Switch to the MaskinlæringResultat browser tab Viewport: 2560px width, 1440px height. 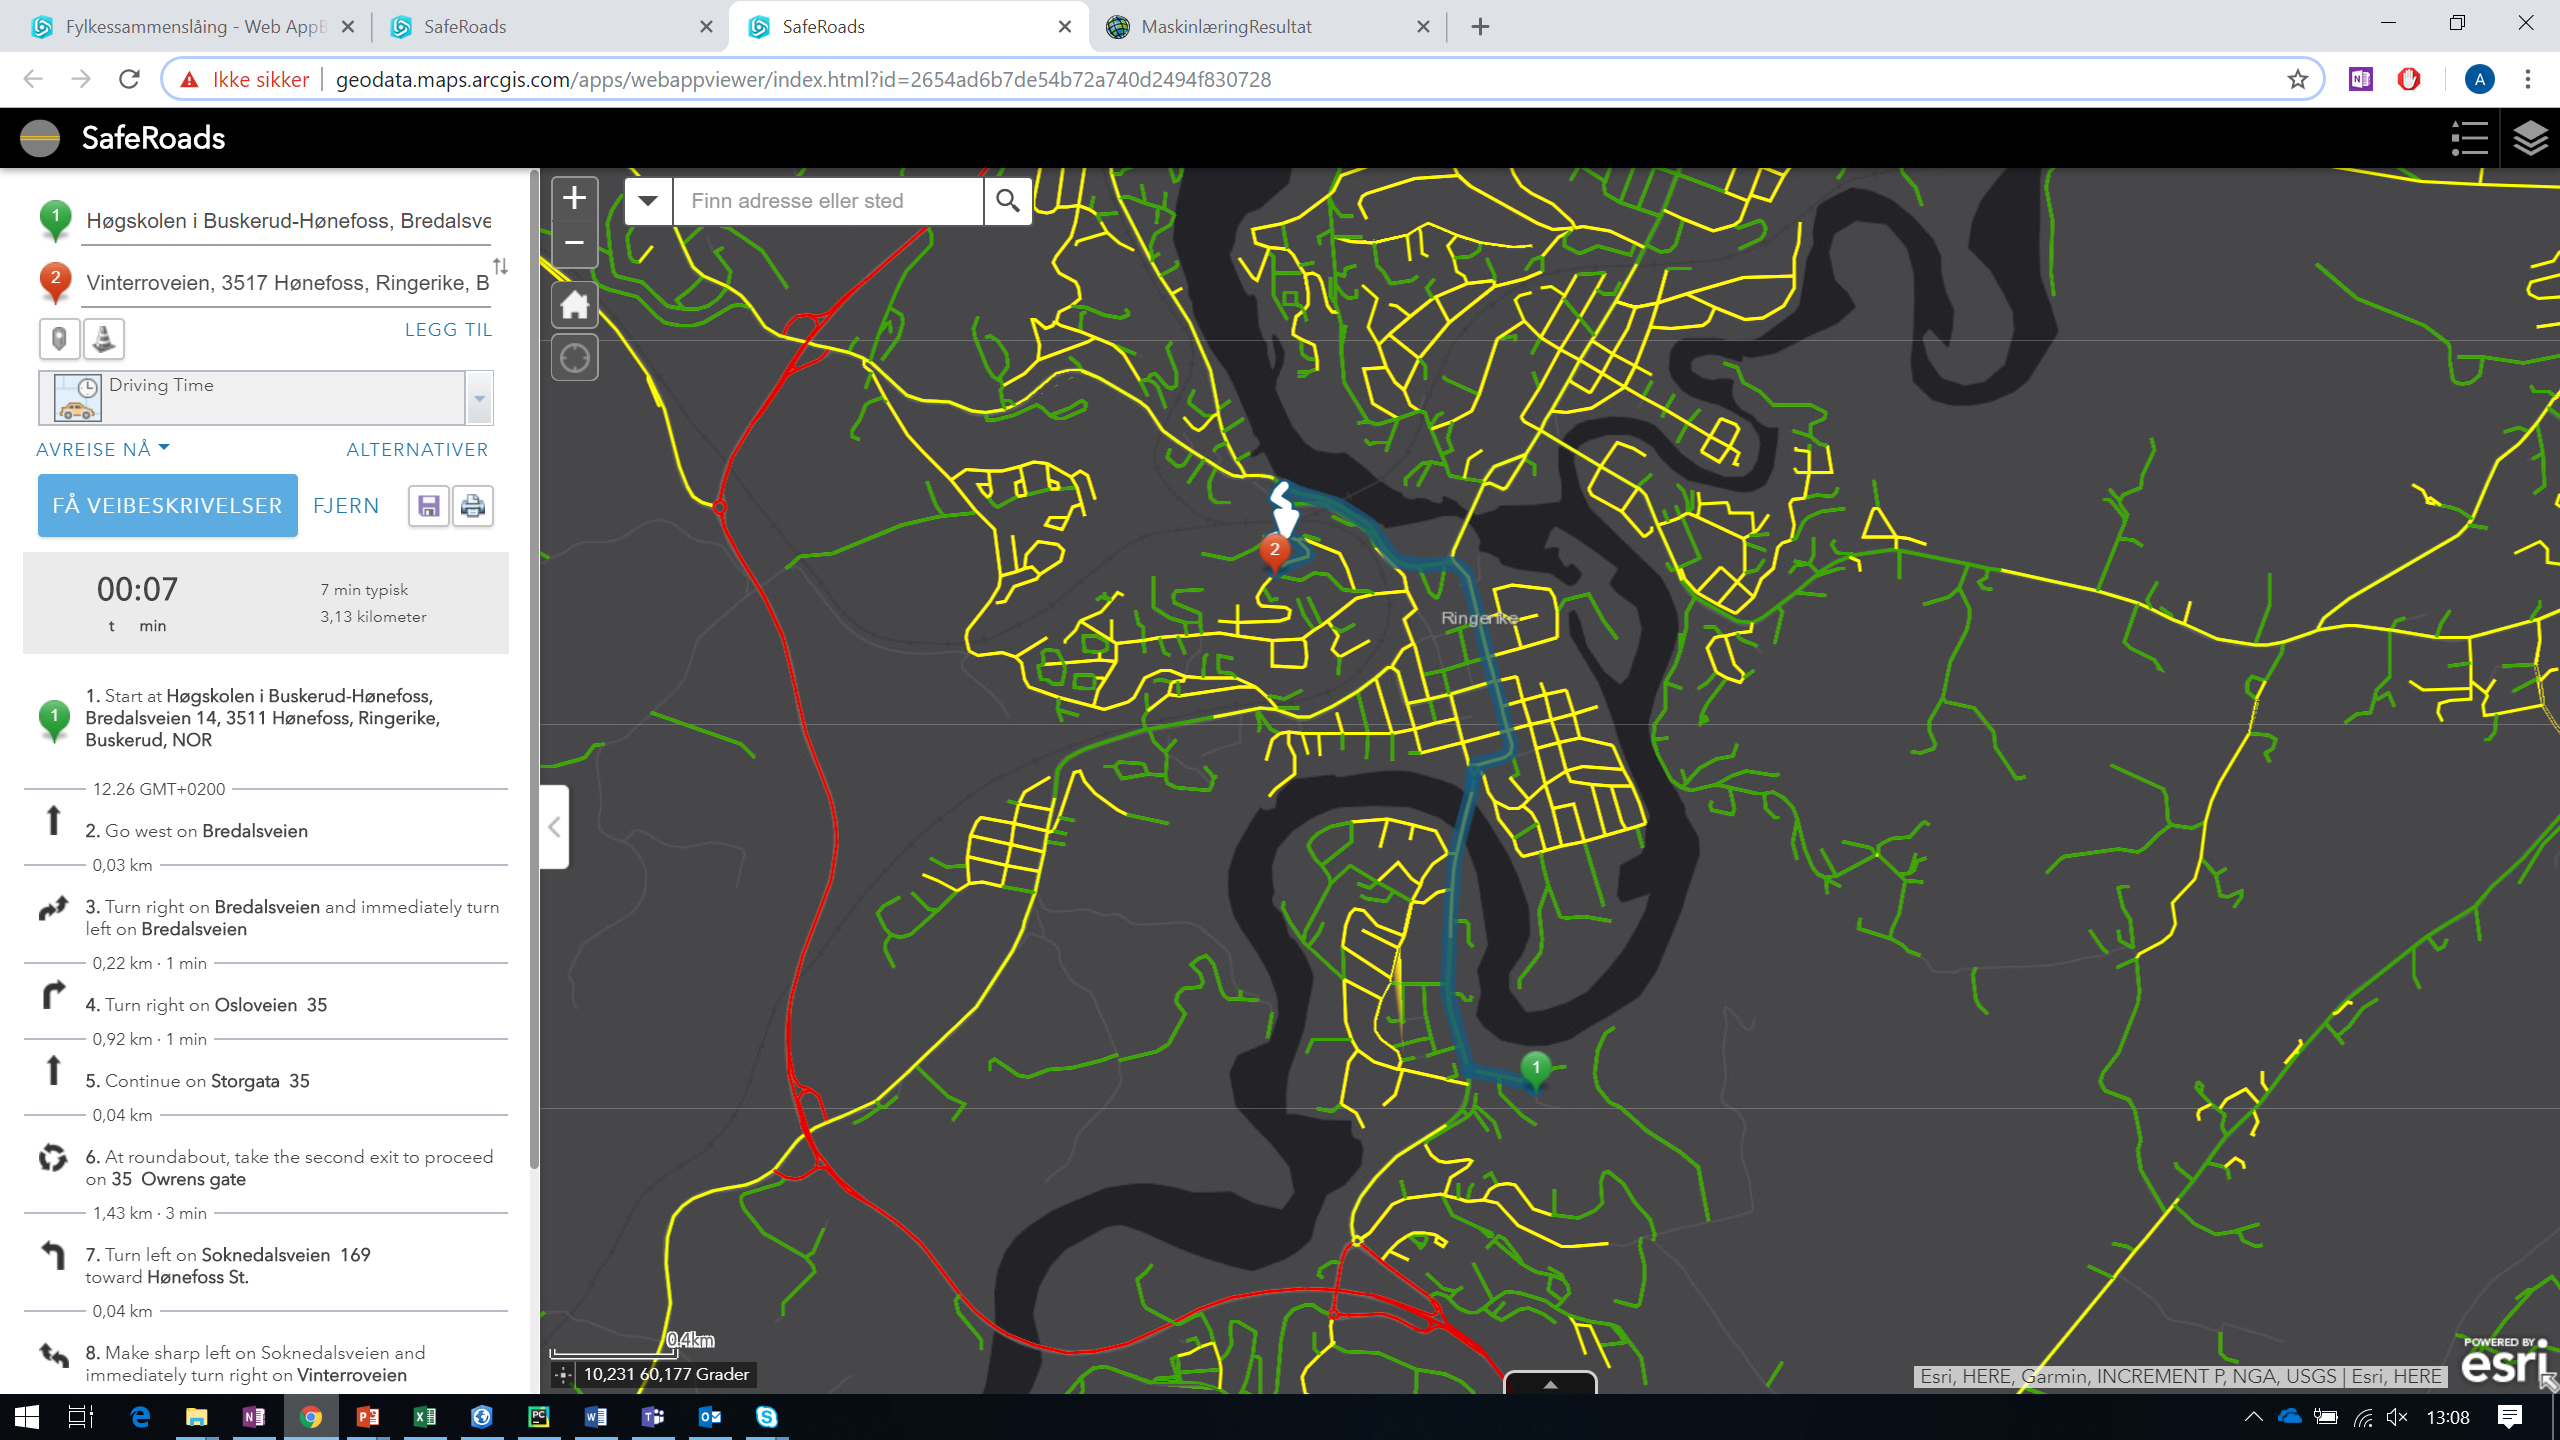click(1226, 27)
